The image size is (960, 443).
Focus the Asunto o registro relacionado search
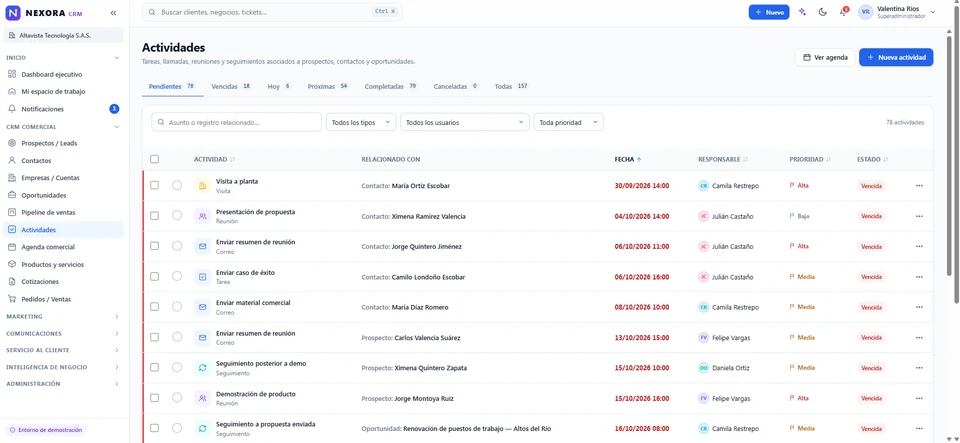click(x=236, y=122)
